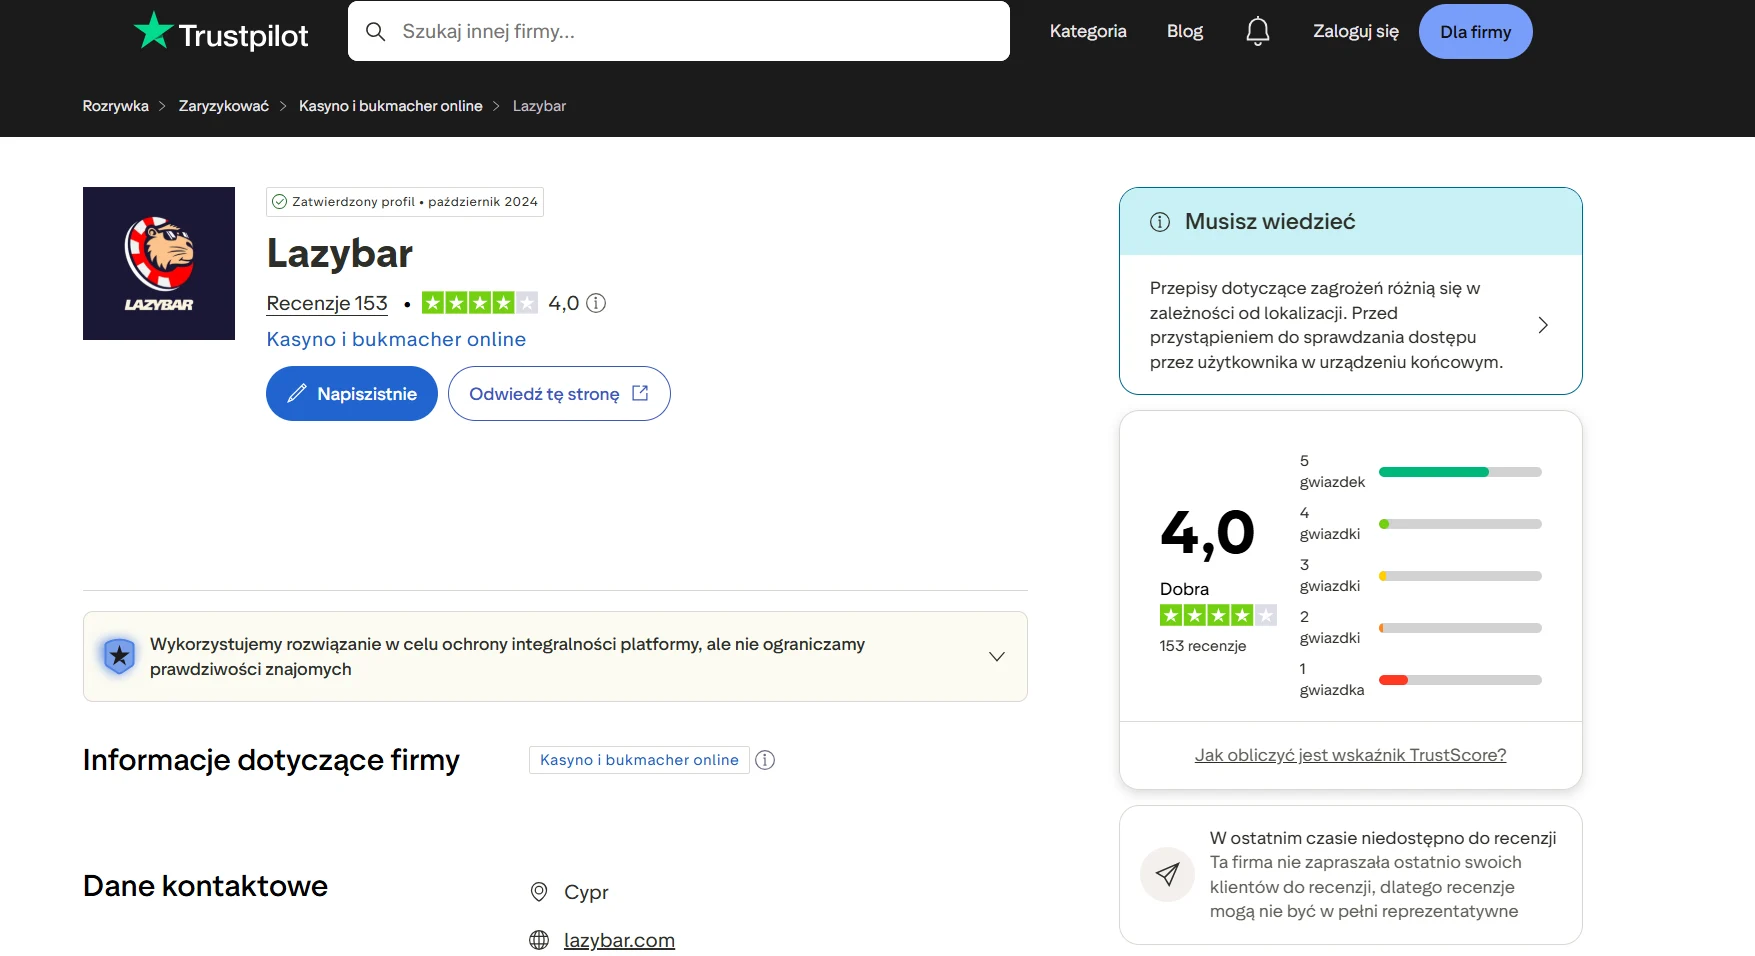The image size is (1755, 956).
Task: Click the shield star icon
Action: click(119, 656)
